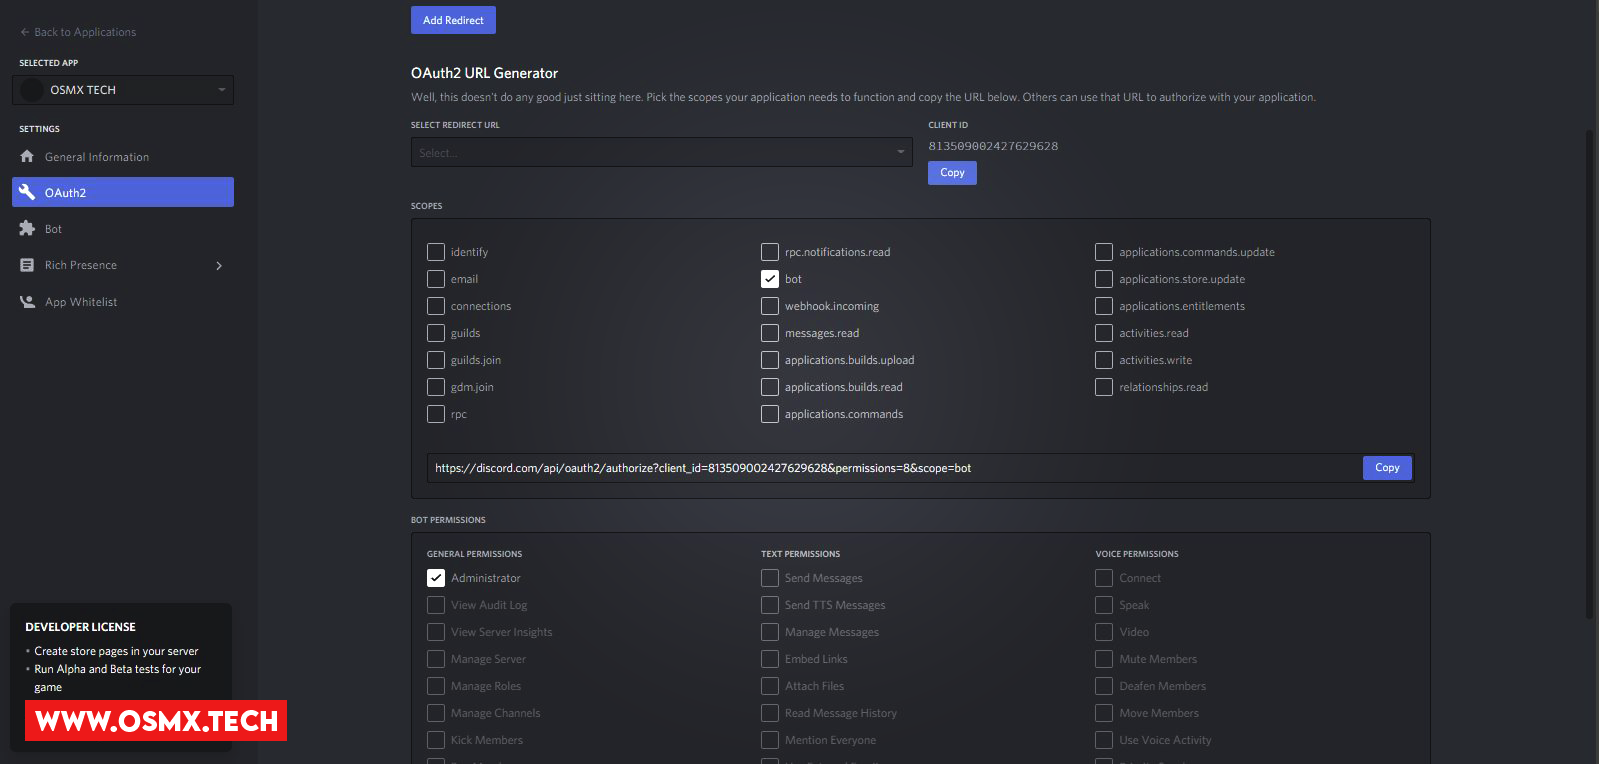
Task: Check the Manage Roles permission
Action: 436,686
